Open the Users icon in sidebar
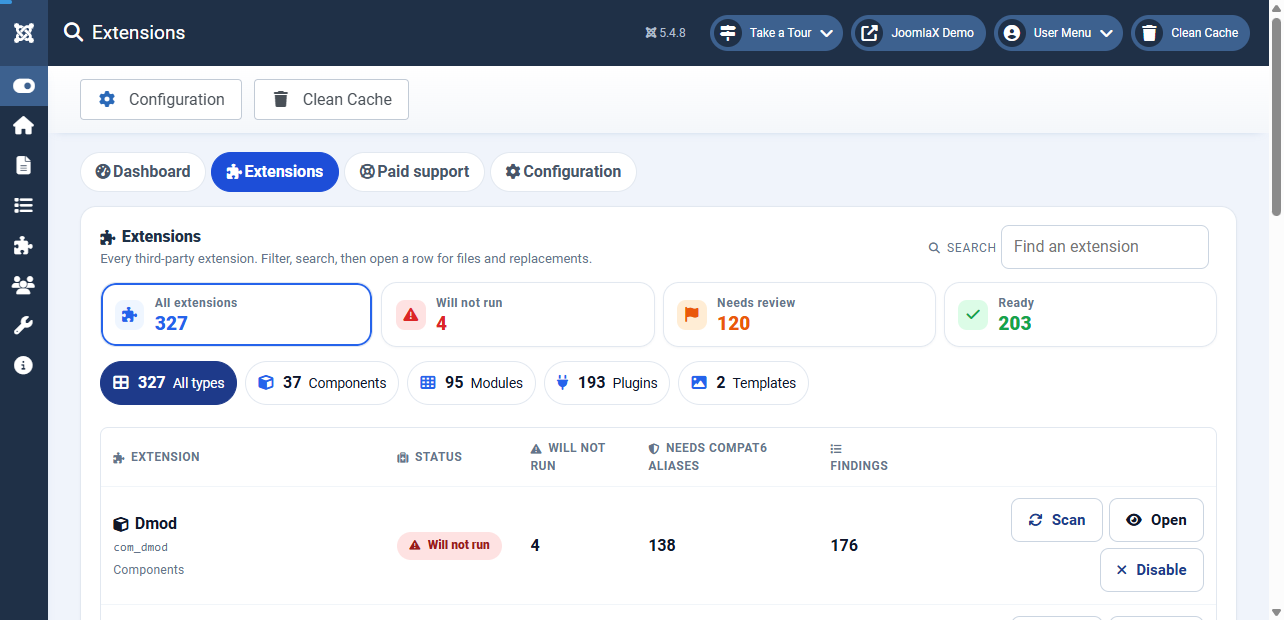This screenshot has width=1284, height=620. pyautogui.click(x=23, y=285)
